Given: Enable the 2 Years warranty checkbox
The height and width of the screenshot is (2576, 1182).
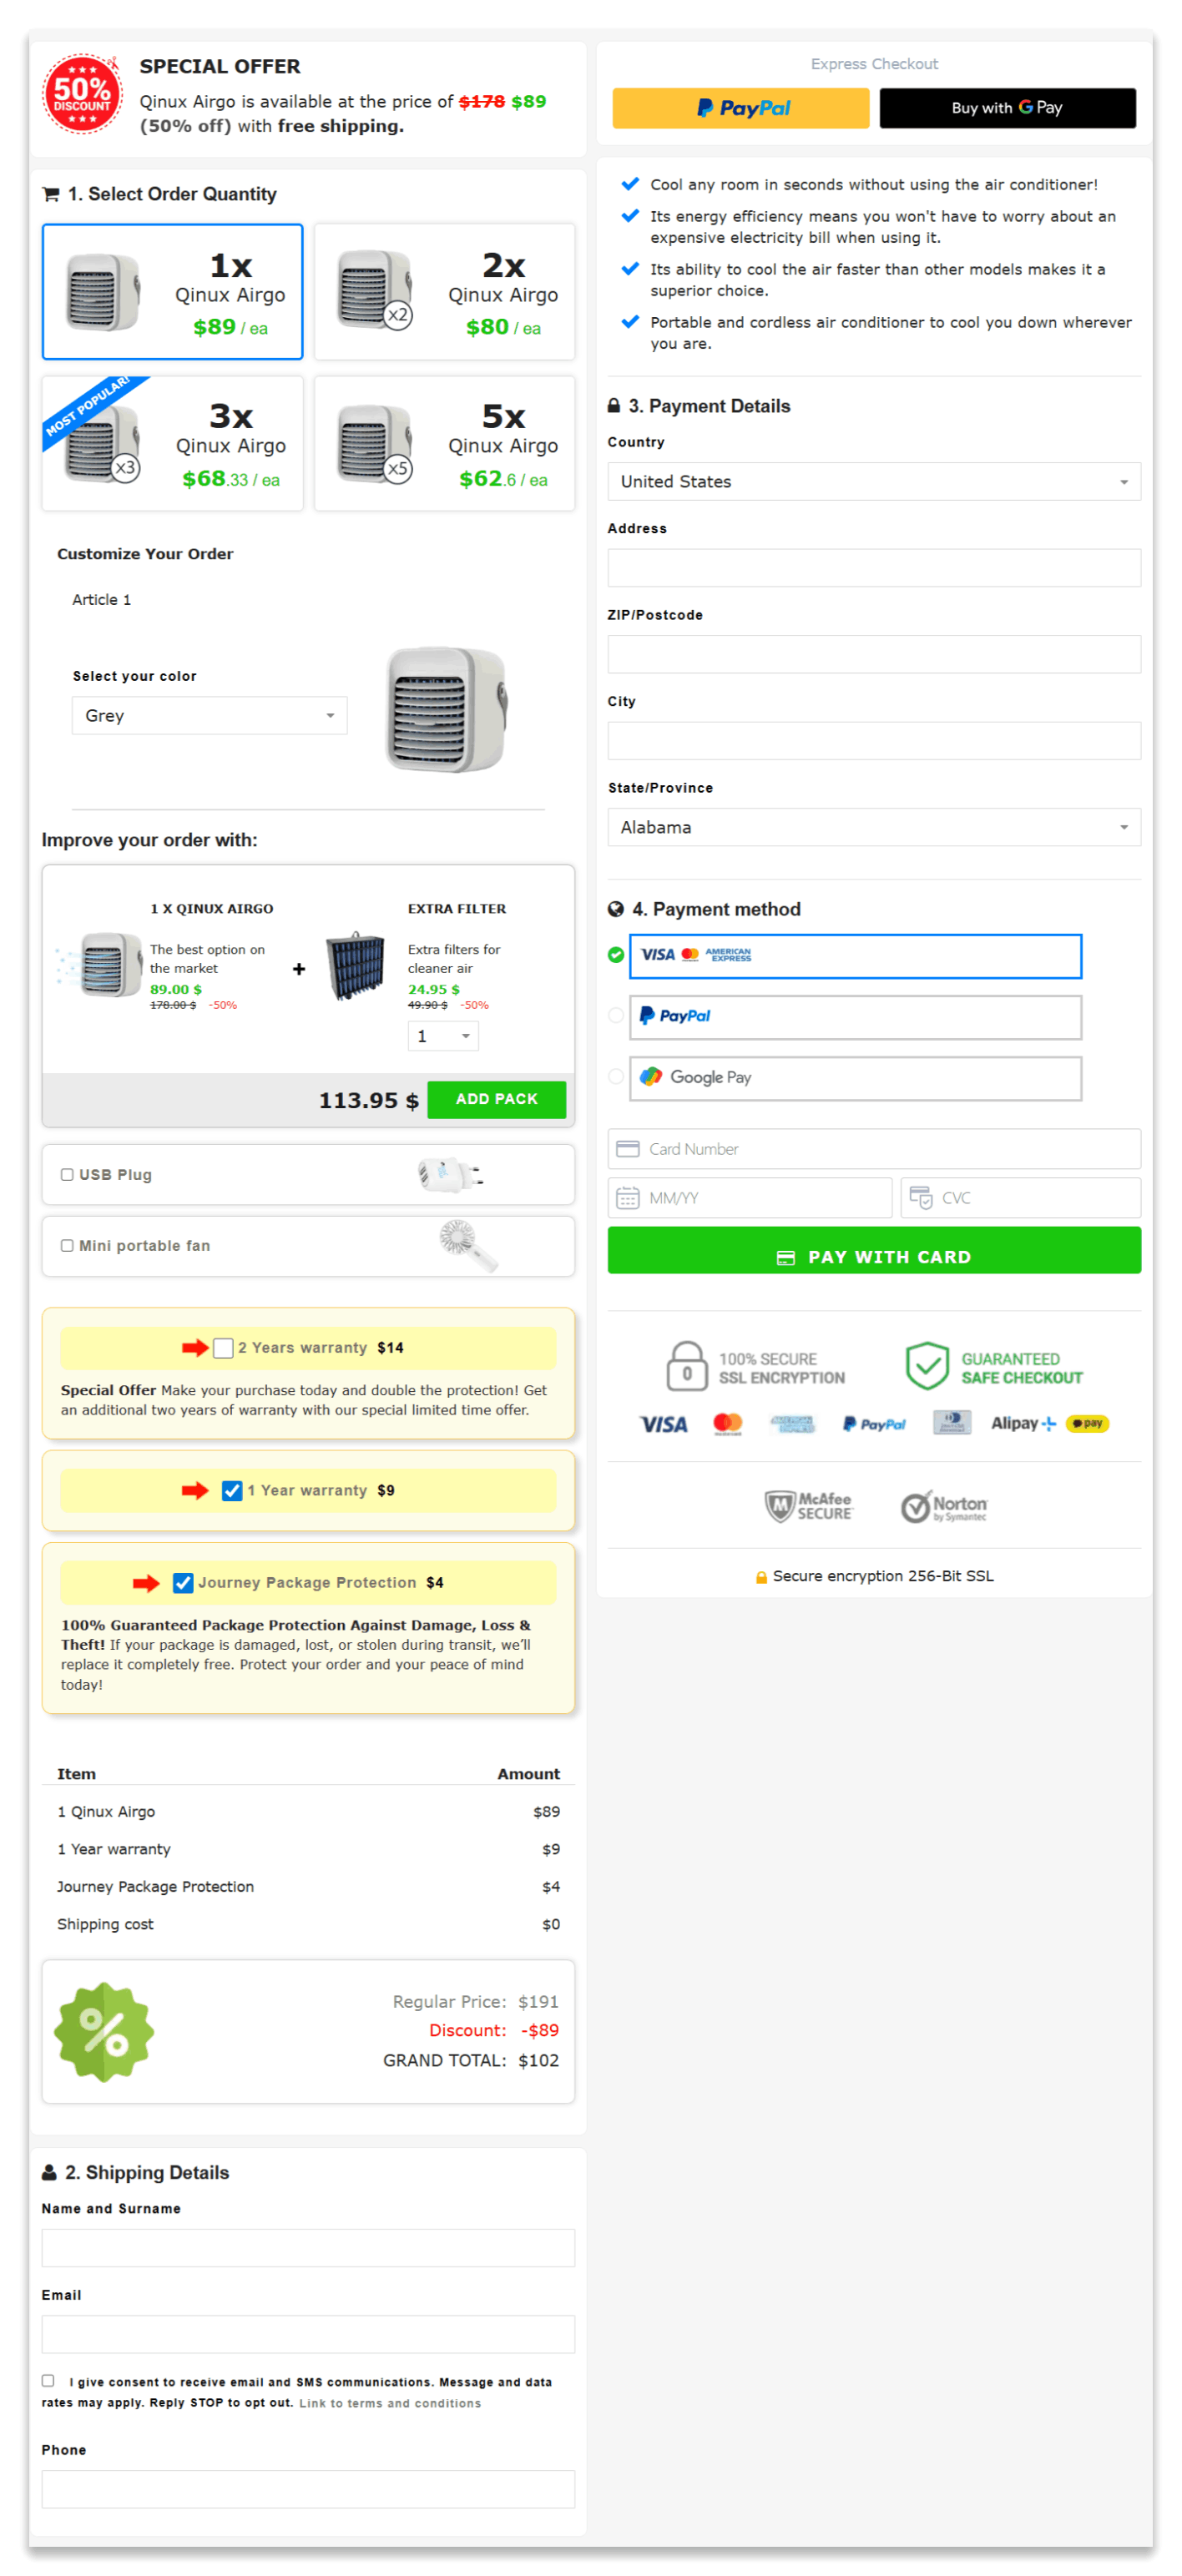Looking at the screenshot, I should [223, 1348].
